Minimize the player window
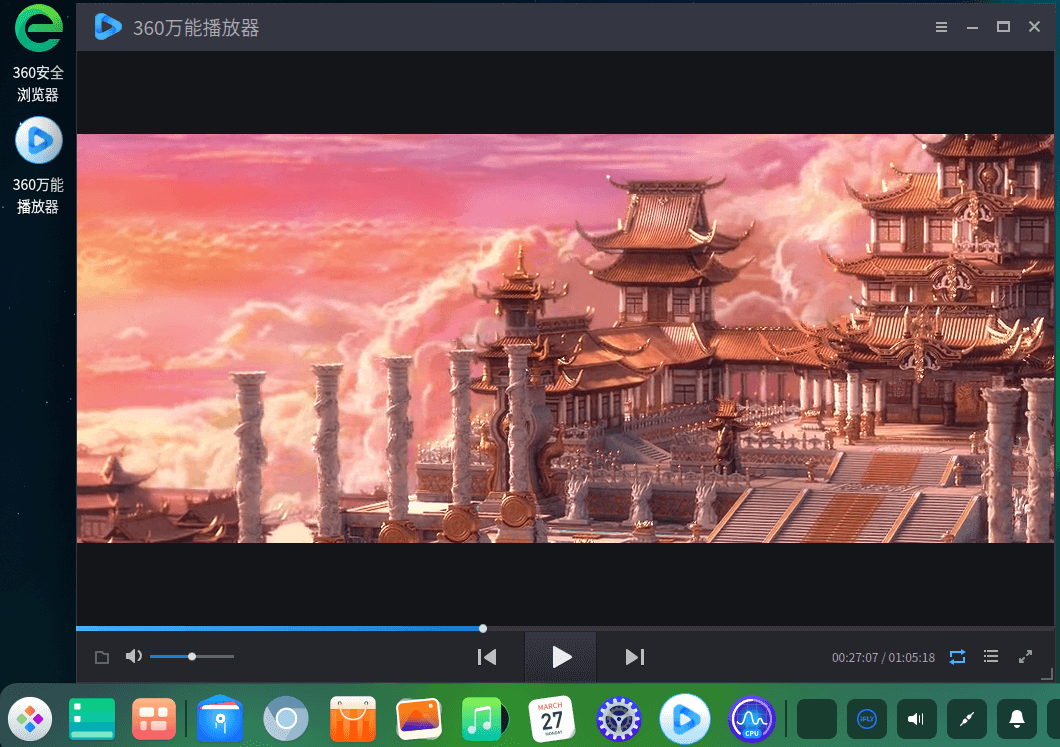The height and width of the screenshot is (747, 1060). click(972, 28)
